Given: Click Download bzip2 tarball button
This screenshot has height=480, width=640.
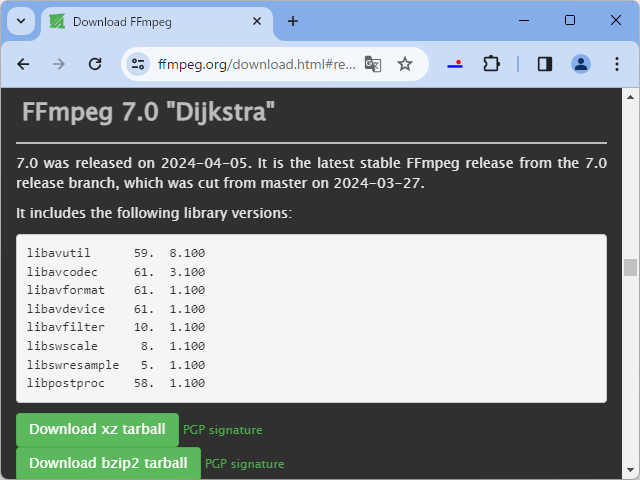Looking at the screenshot, I should pos(108,463).
